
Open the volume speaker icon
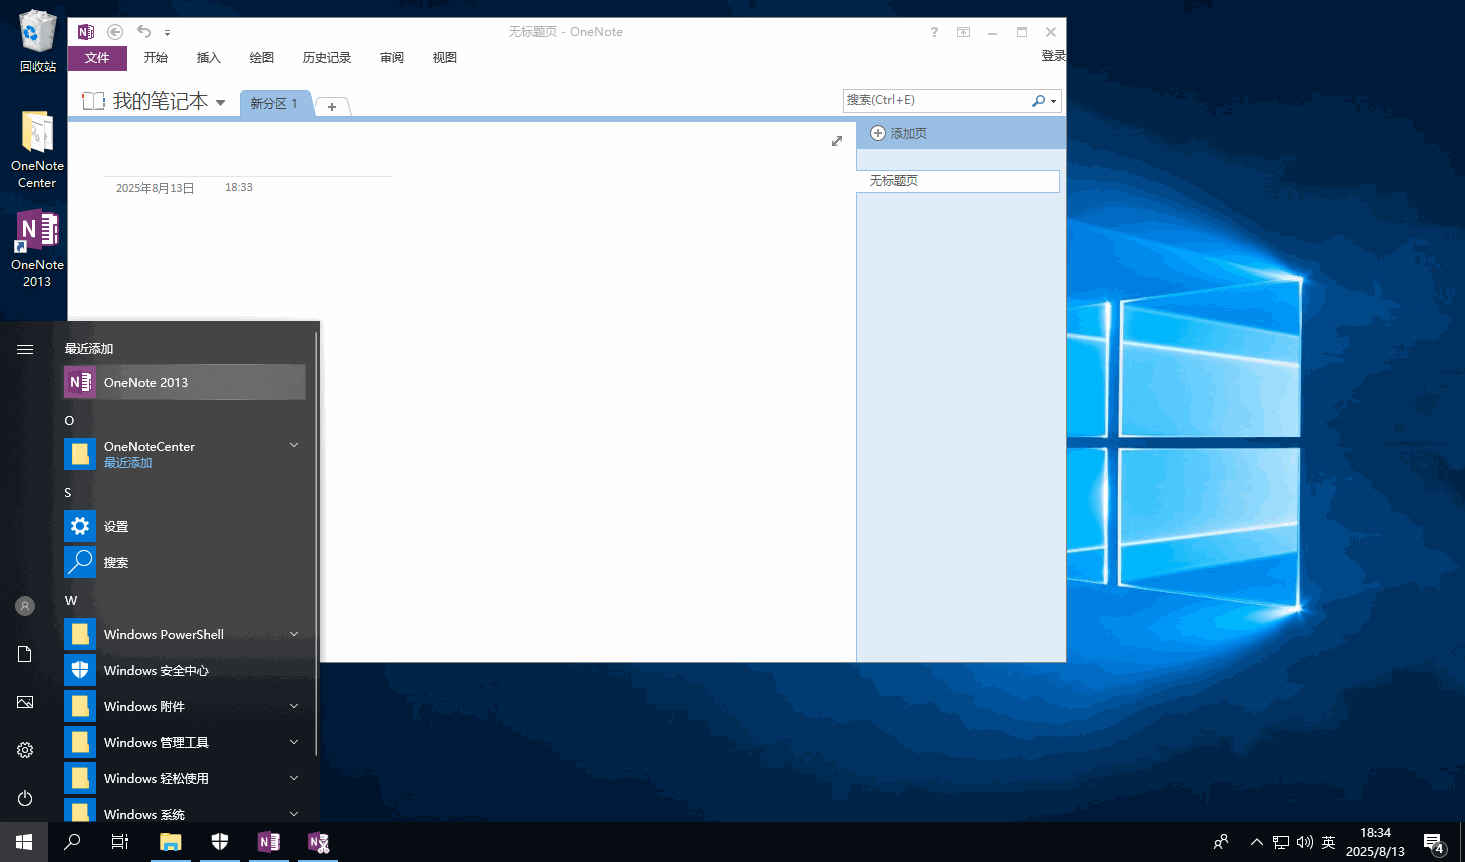pyautogui.click(x=1305, y=842)
